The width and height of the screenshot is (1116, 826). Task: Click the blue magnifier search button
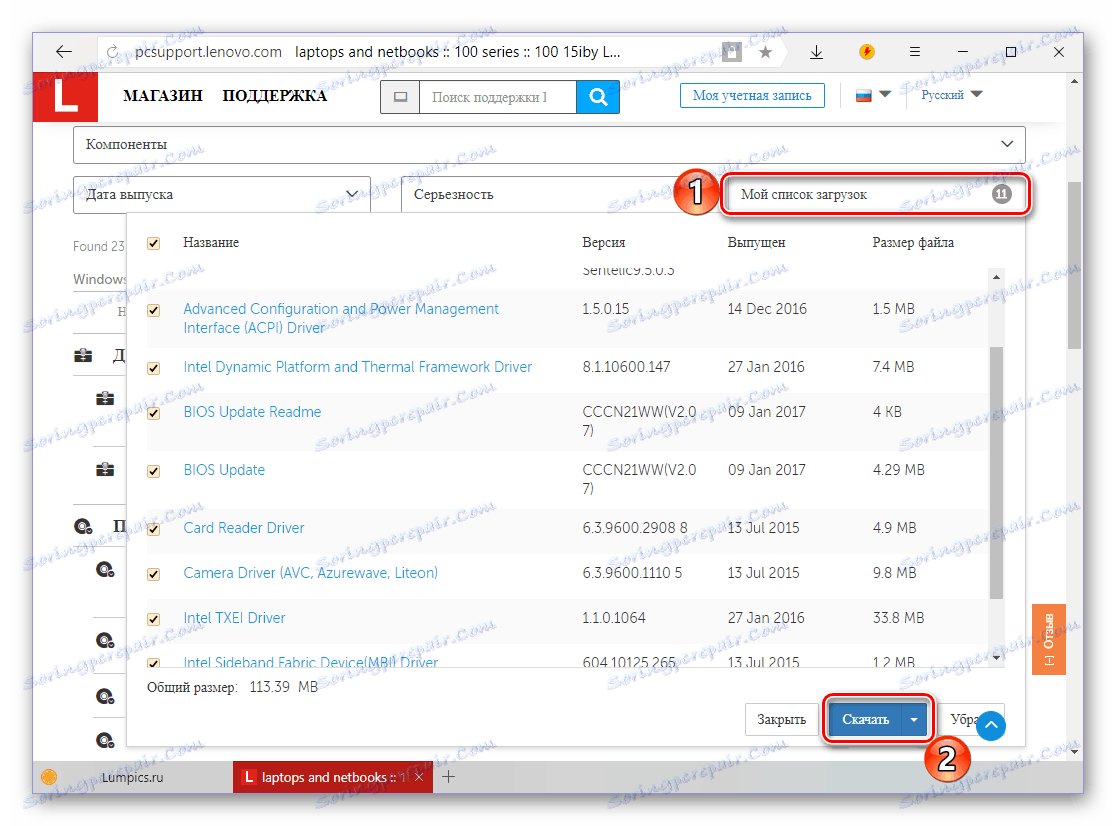coord(598,97)
